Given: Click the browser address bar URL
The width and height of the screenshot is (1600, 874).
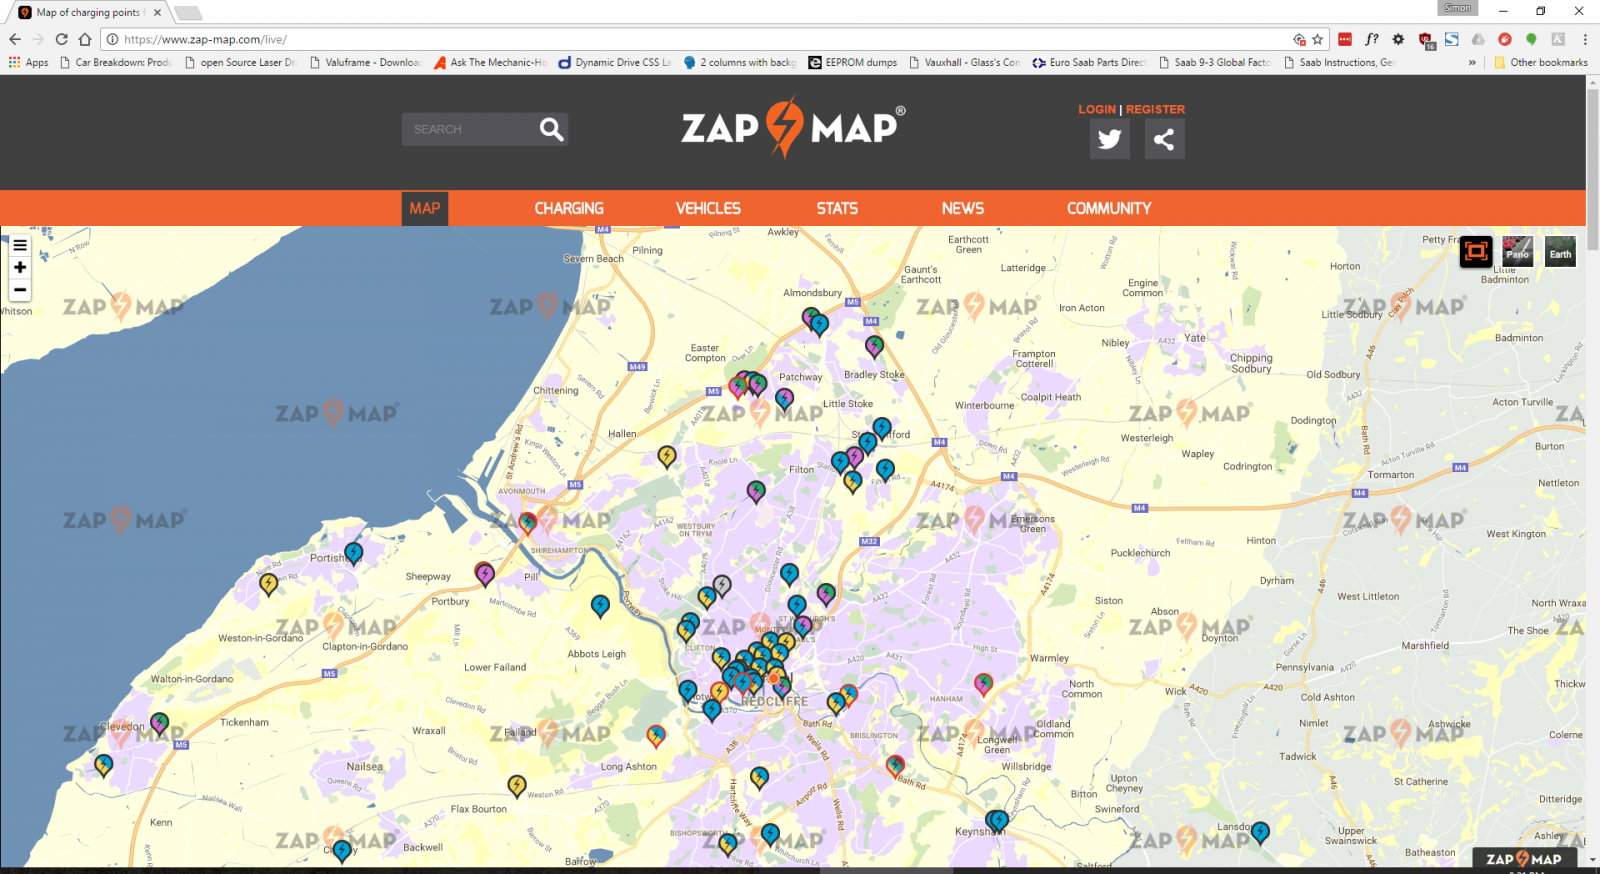Looking at the screenshot, I should (205, 39).
